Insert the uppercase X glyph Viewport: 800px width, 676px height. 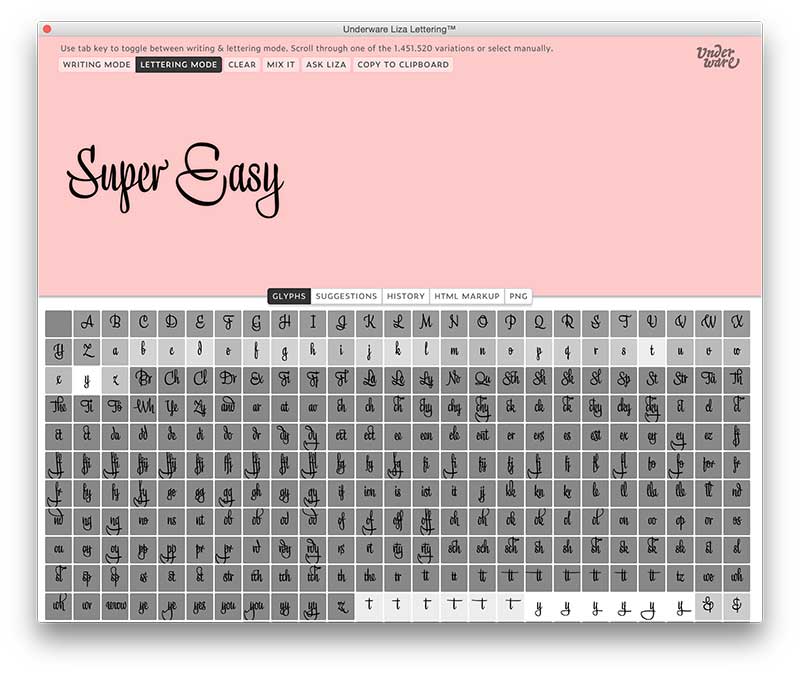pos(737,323)
